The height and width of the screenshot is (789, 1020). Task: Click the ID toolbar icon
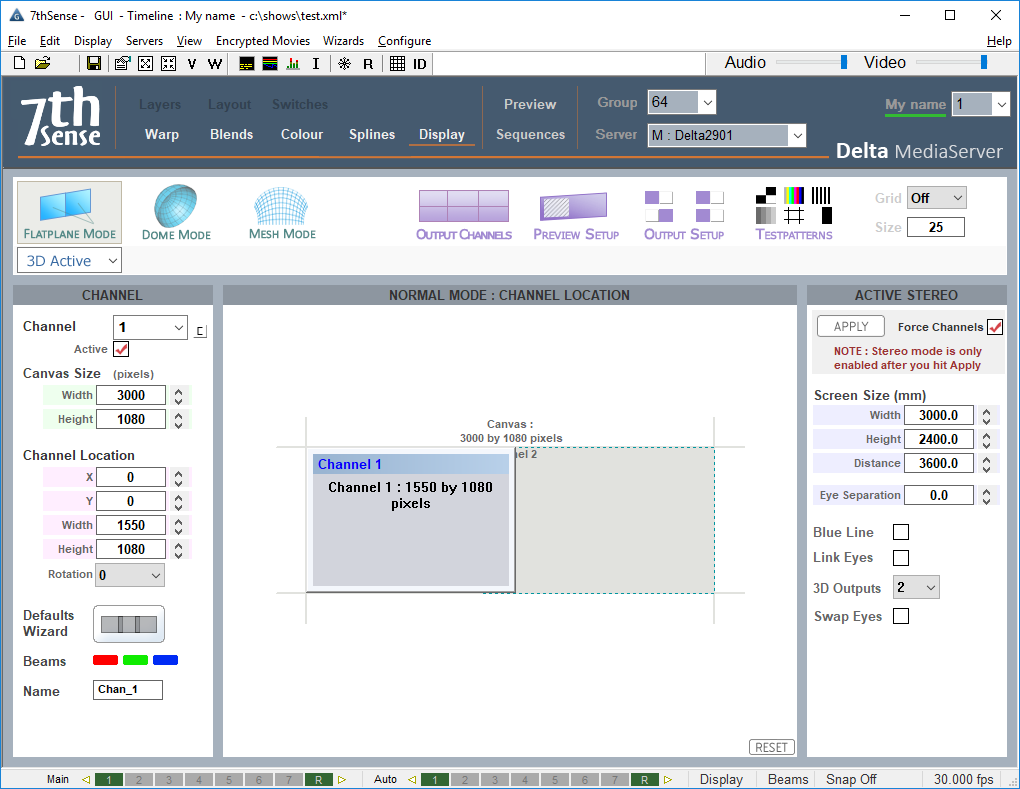[x=420, y=64]
